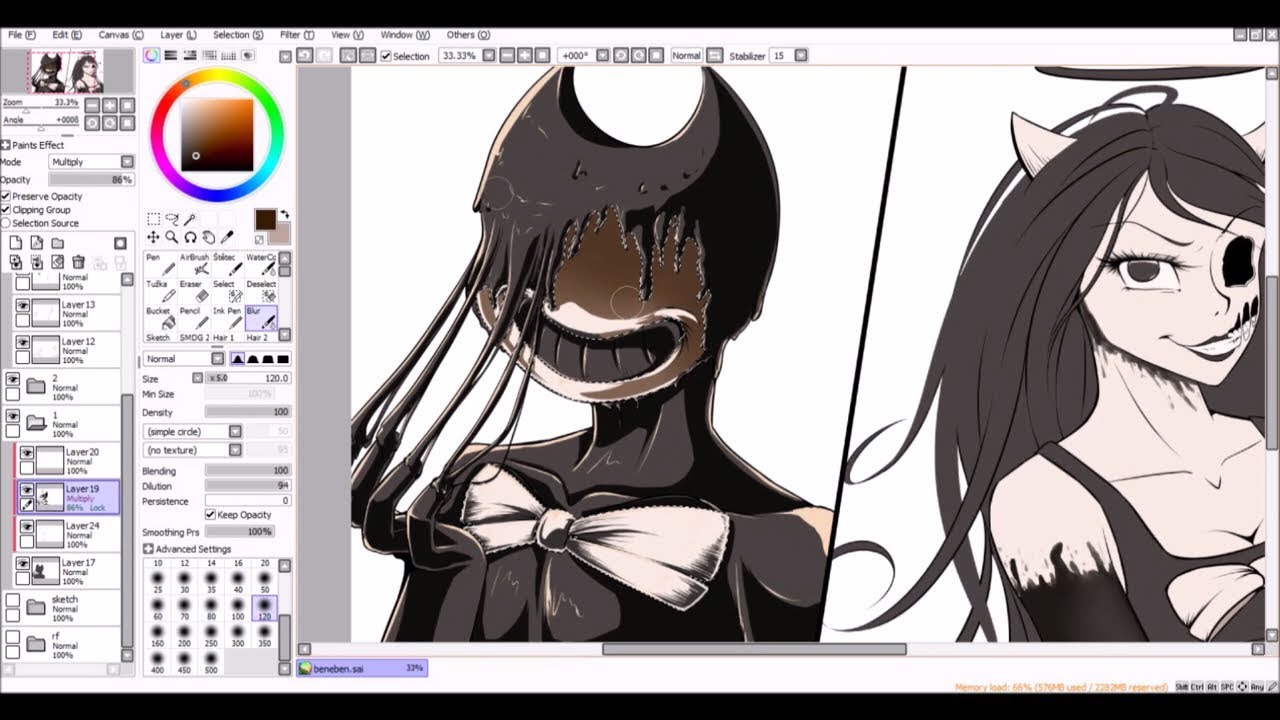The height and width of the screenshot is (720, 1280).
Task: Select the Ink Pen tool
Action: (227, 317)
